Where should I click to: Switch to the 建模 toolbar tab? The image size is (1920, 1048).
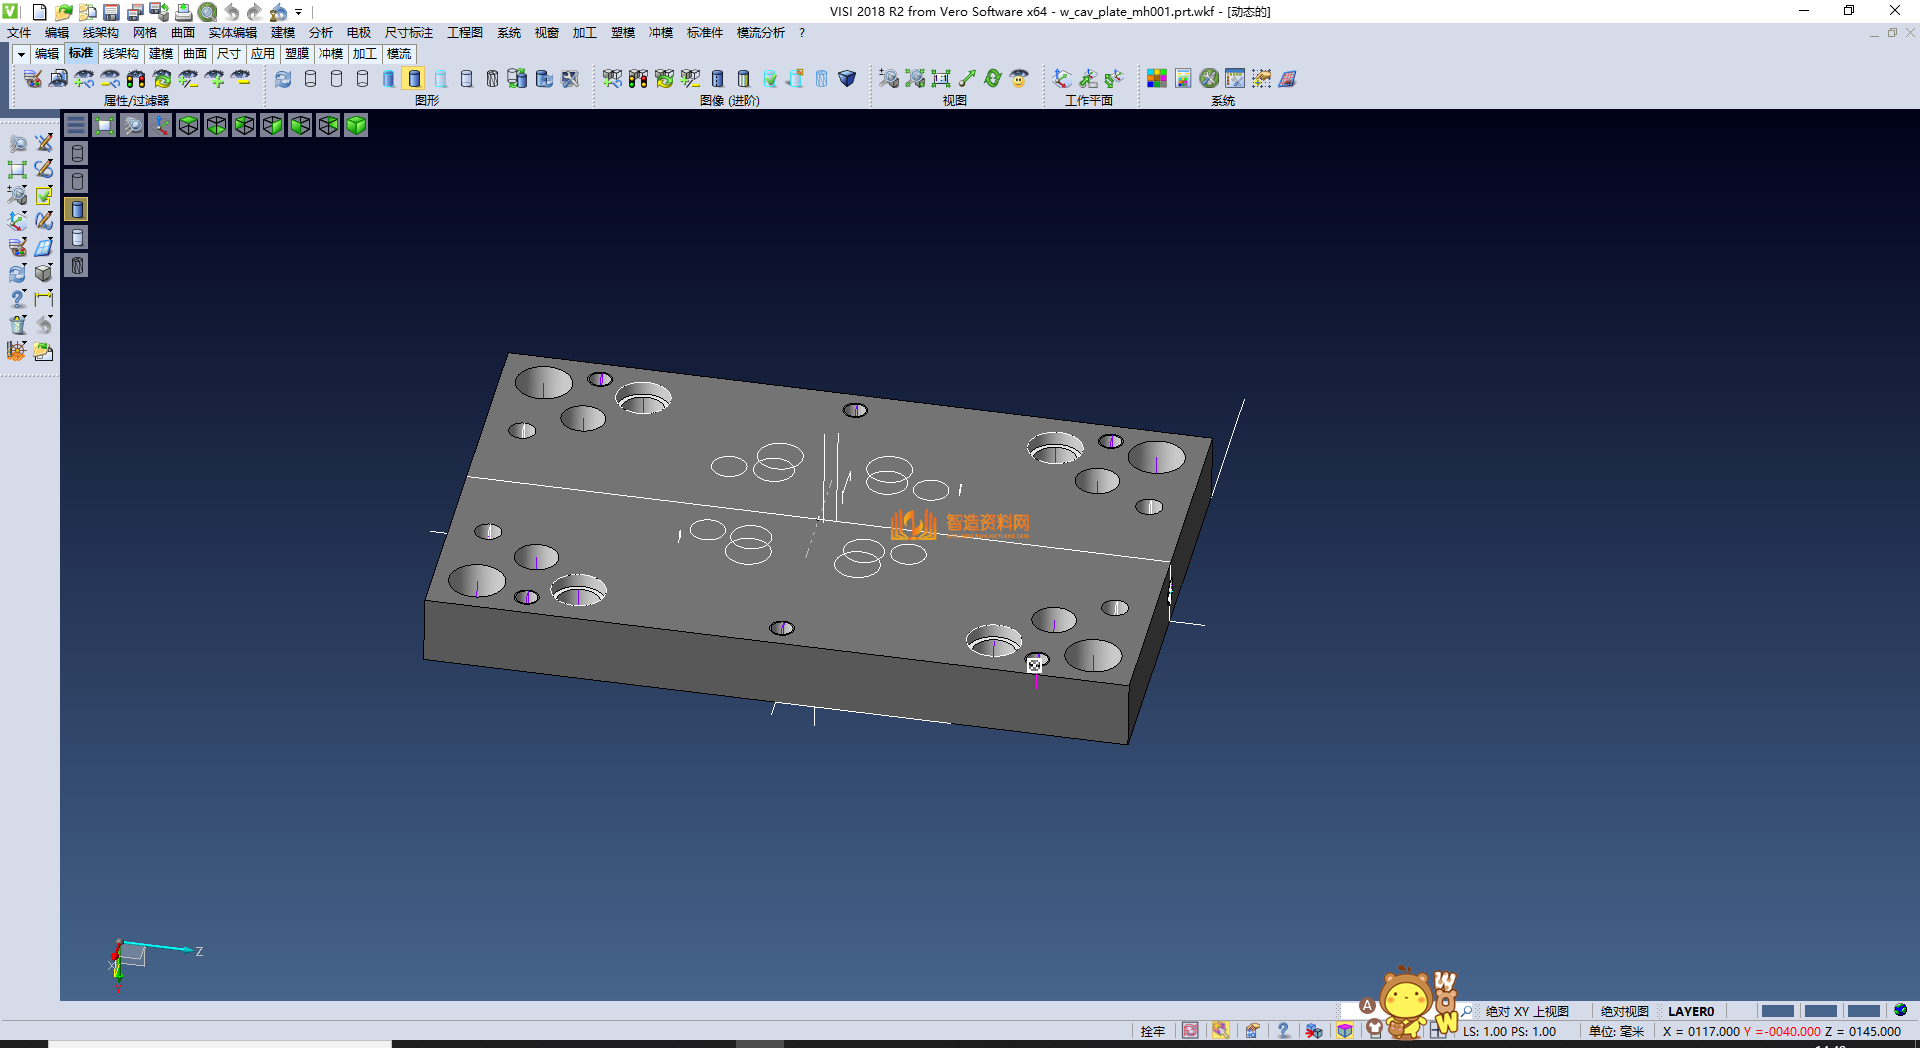pos(161,54)
